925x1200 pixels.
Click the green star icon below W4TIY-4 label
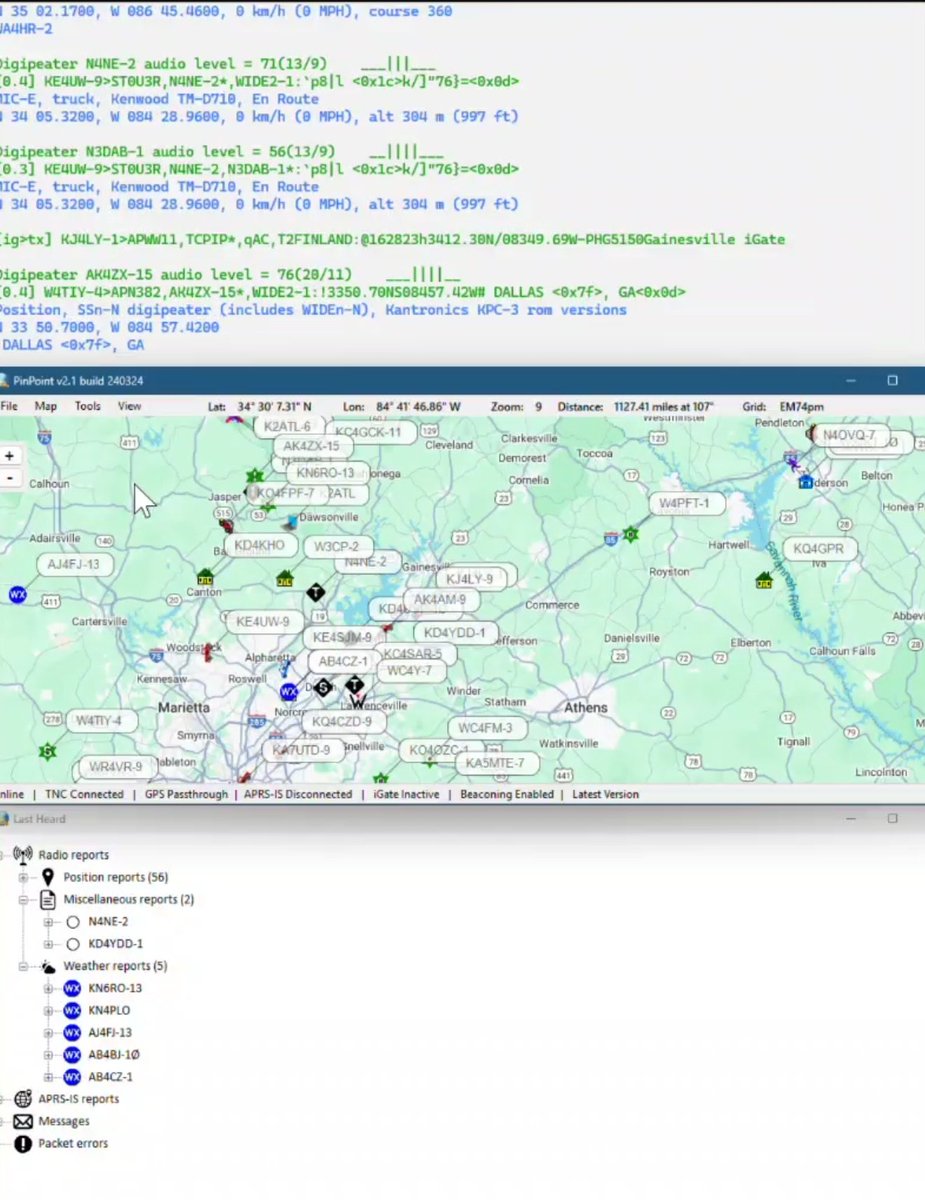point(46,751)
